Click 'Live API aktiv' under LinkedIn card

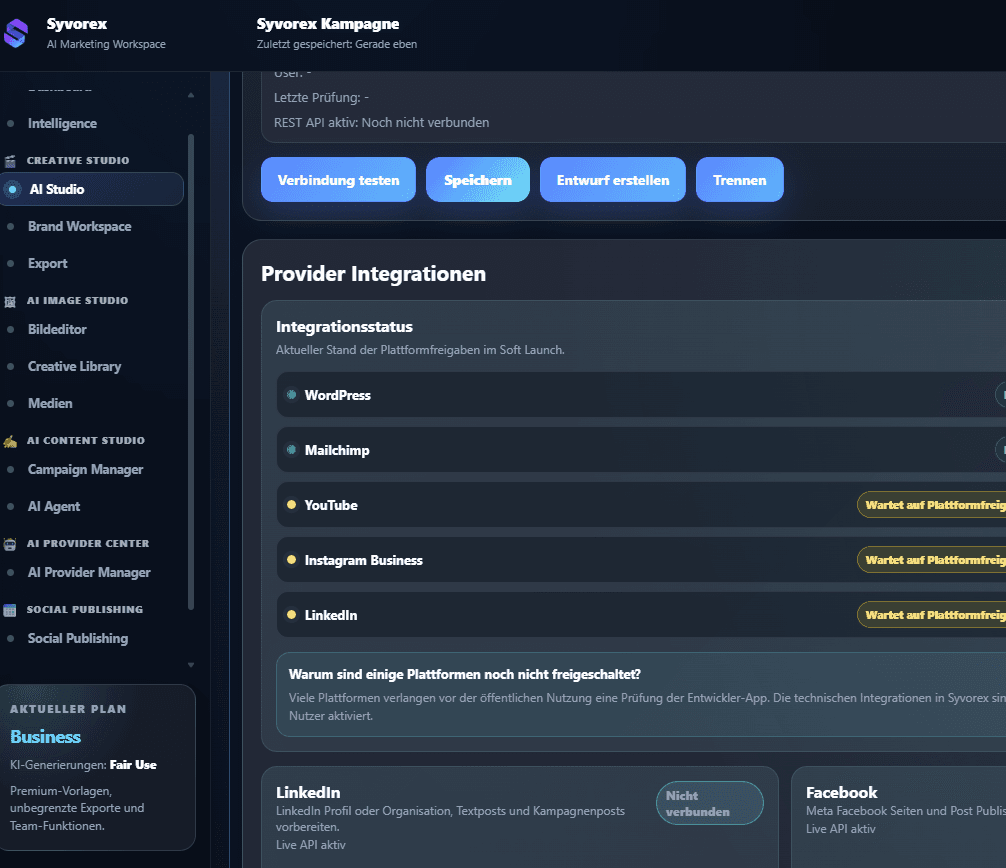(x=311, y=845)
